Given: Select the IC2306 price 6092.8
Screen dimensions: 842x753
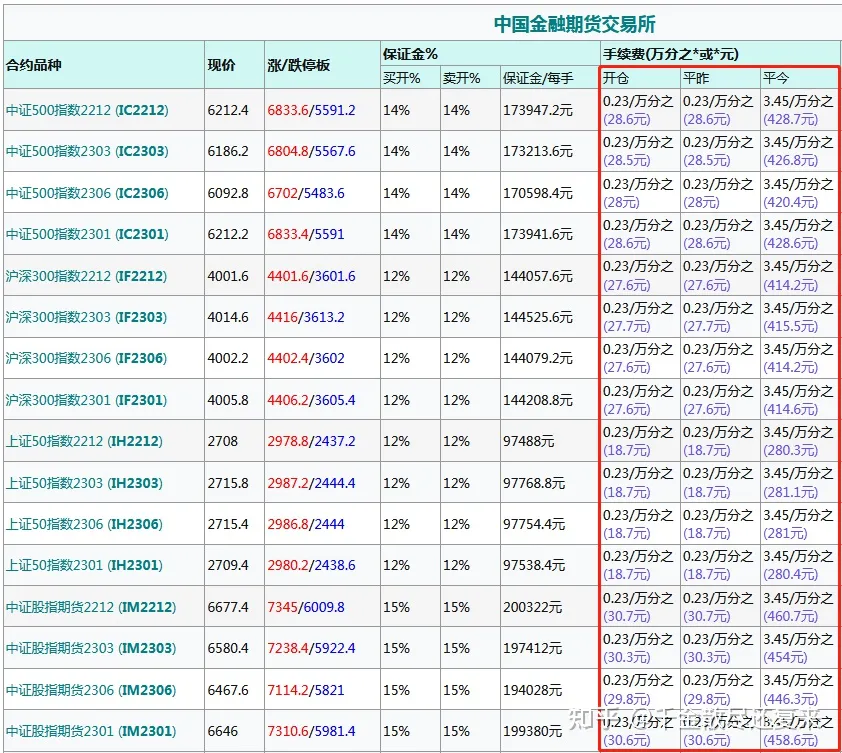Looking at the screenshot, I should pos(228,193).
